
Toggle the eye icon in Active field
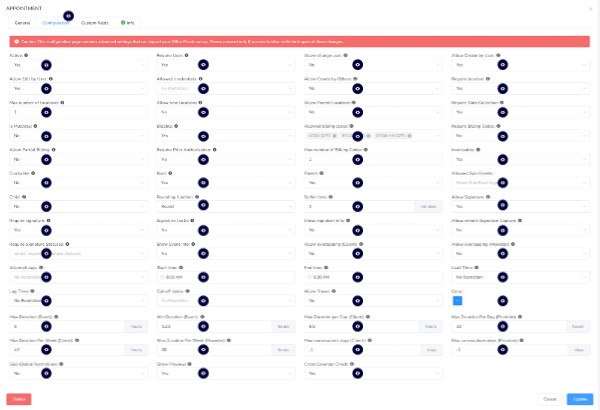pyautogui.click(x=46, y=64)
